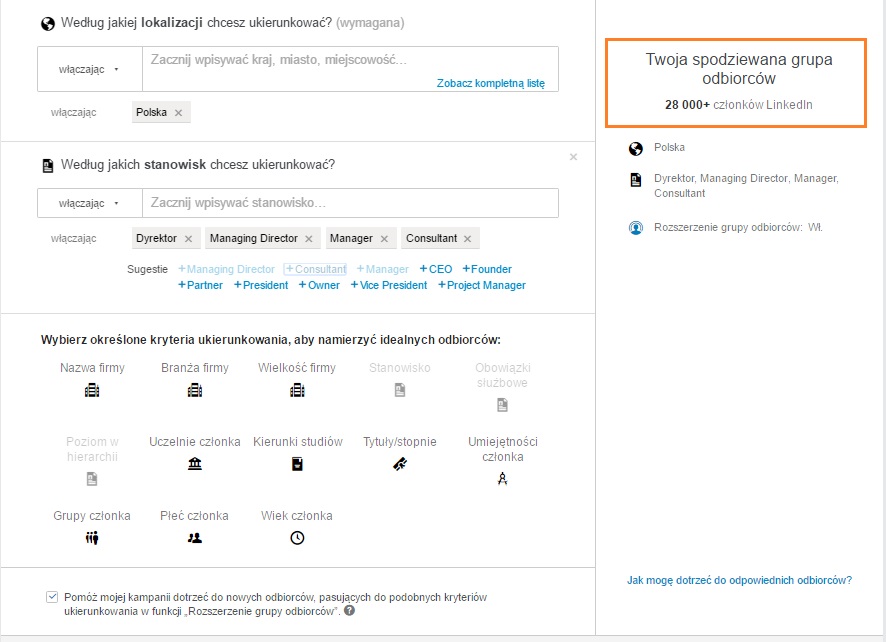886x642 pixels.
Task: Select the "Wiek członka" clock icon
Action: click(296, 537)
